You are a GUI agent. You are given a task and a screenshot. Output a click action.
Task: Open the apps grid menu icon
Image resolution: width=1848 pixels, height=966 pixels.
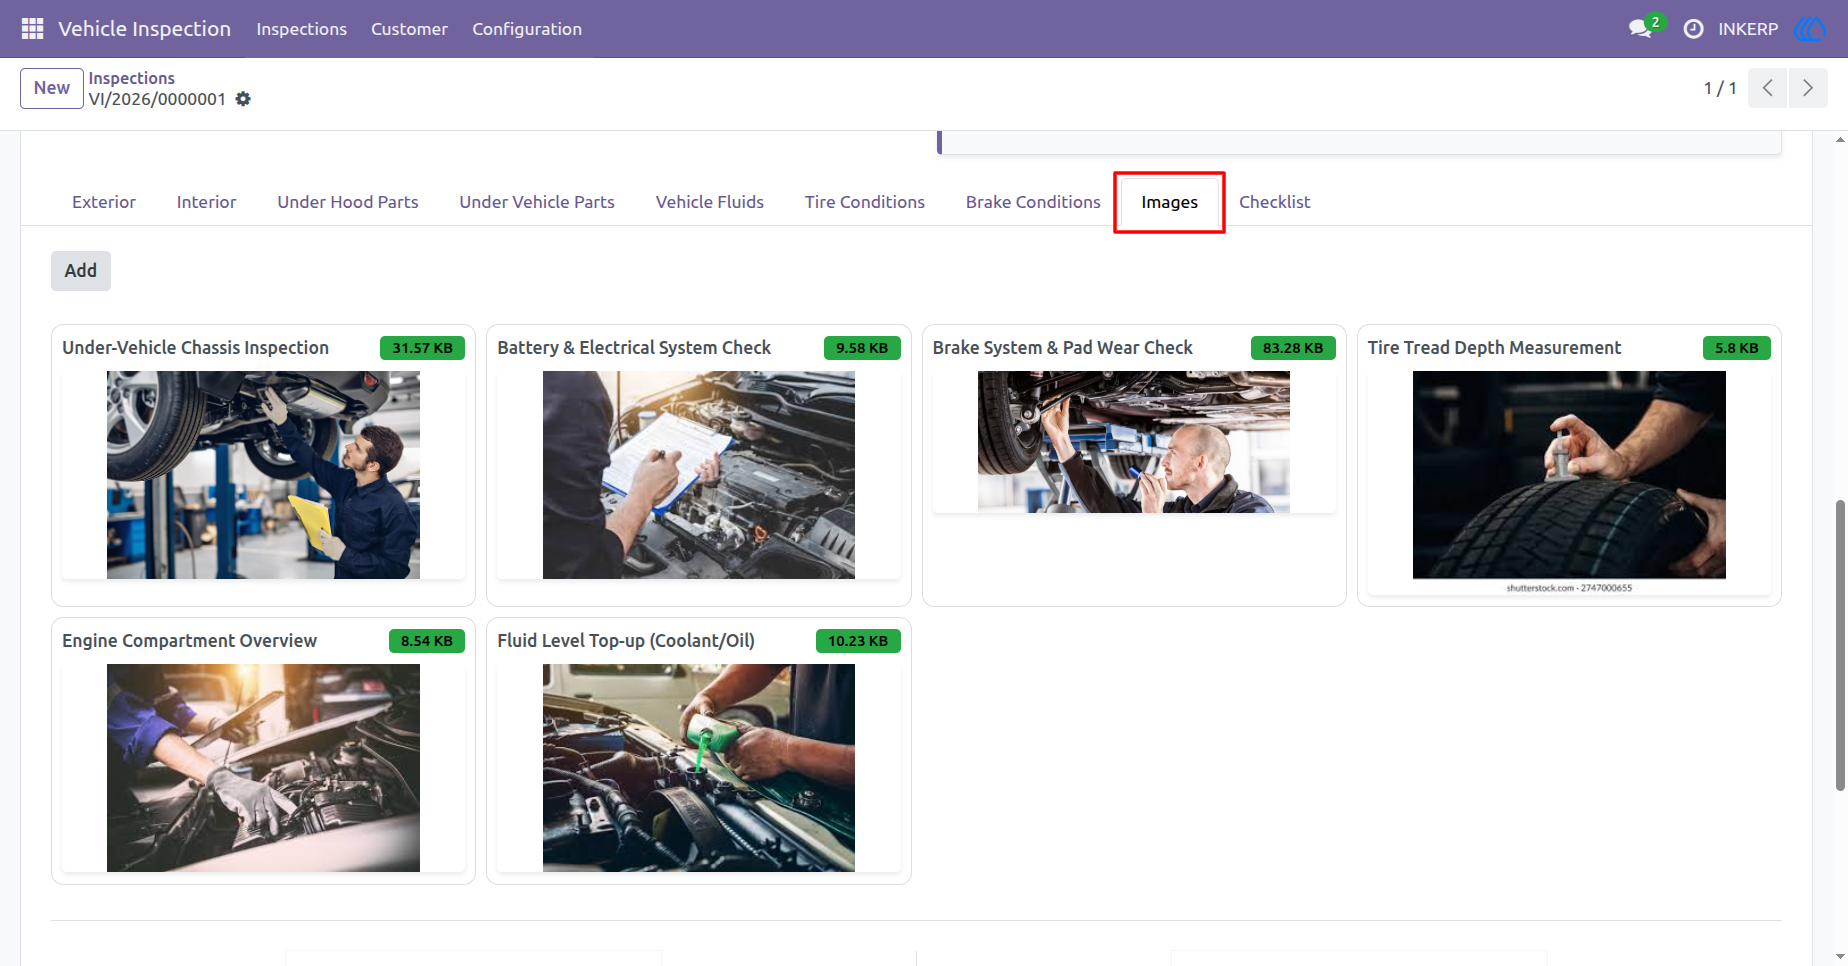32,29
